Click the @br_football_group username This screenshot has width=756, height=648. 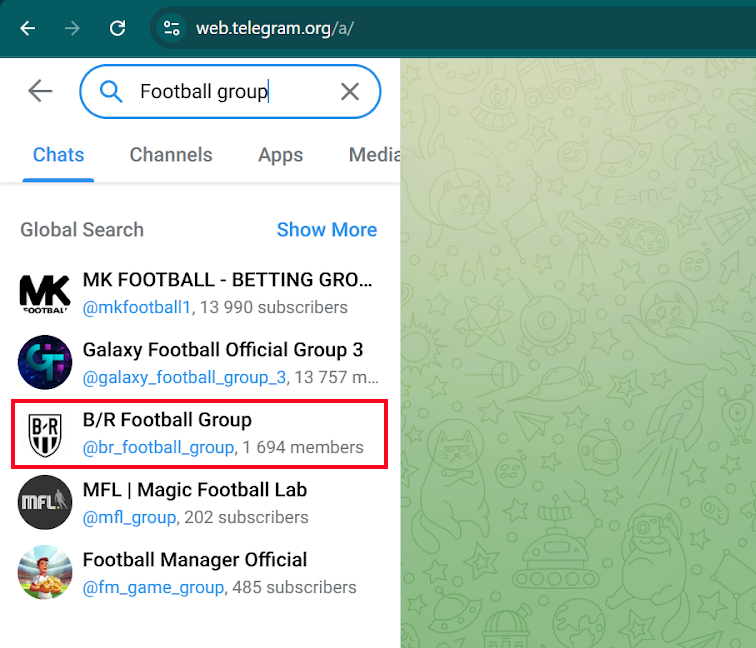(159, 447)
